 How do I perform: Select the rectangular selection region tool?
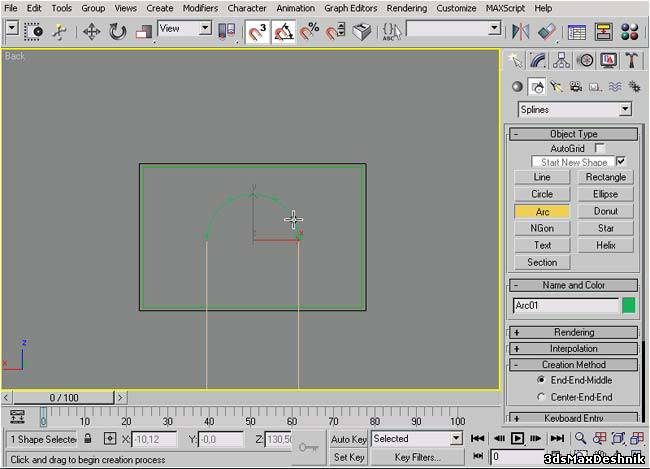click(34, 31)
